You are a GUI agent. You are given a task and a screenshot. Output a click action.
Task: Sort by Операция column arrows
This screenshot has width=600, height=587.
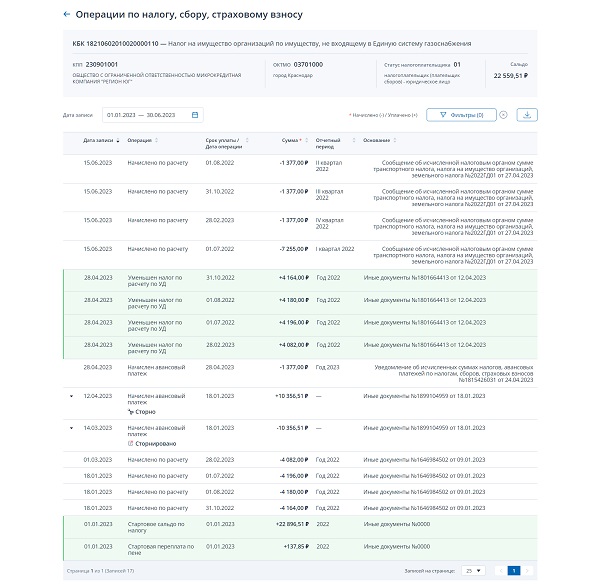(156, 141)
